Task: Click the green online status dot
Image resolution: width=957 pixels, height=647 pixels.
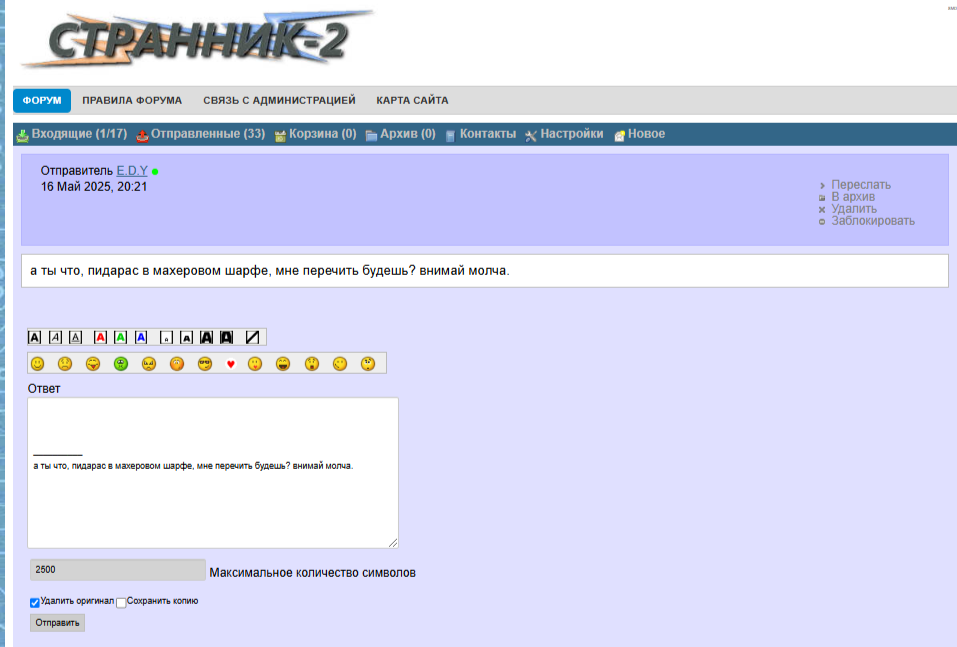Action: [155, 172]
